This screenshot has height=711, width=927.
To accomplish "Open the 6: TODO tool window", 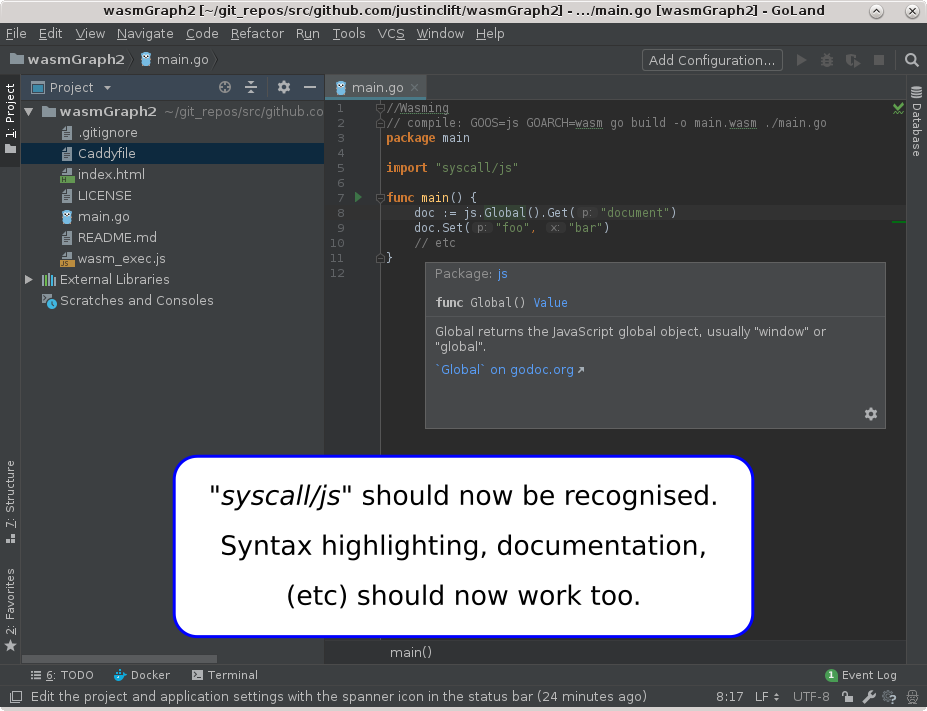I will click(x=62, y=675).
